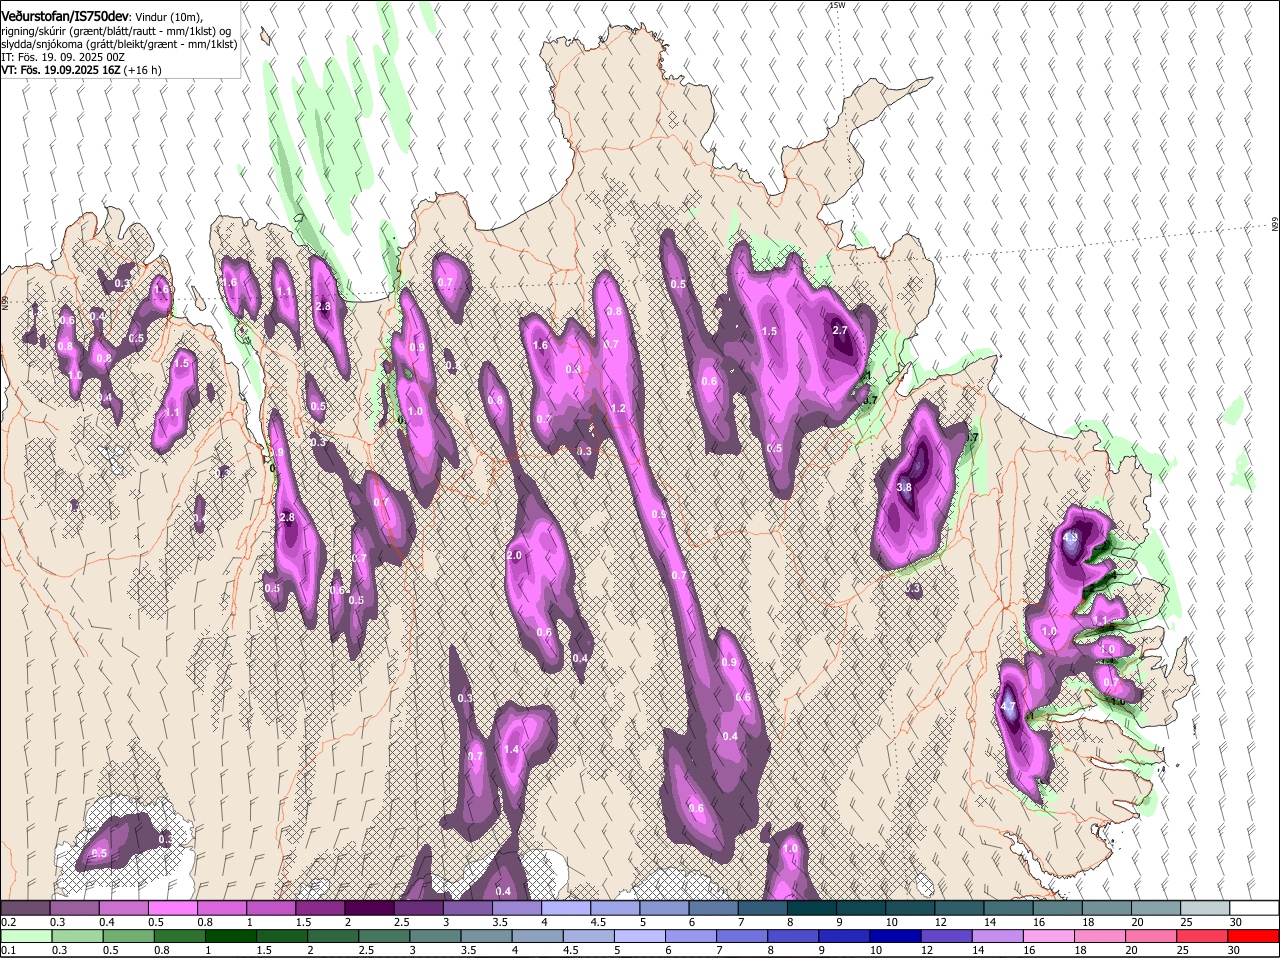This screenshot has width=1280, height=958.
Task: Click the Veðurstofan/IS750dev title text
Action: pos(65,17)
